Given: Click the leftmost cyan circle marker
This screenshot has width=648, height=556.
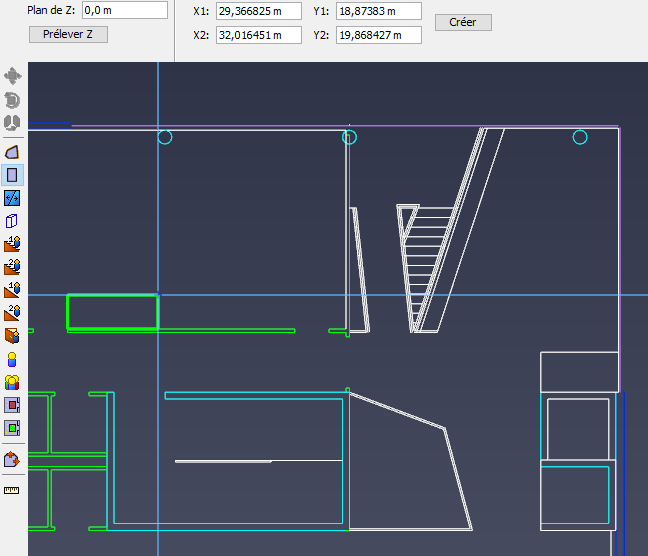Looking at the screenshot, I should tap(165, 137).
